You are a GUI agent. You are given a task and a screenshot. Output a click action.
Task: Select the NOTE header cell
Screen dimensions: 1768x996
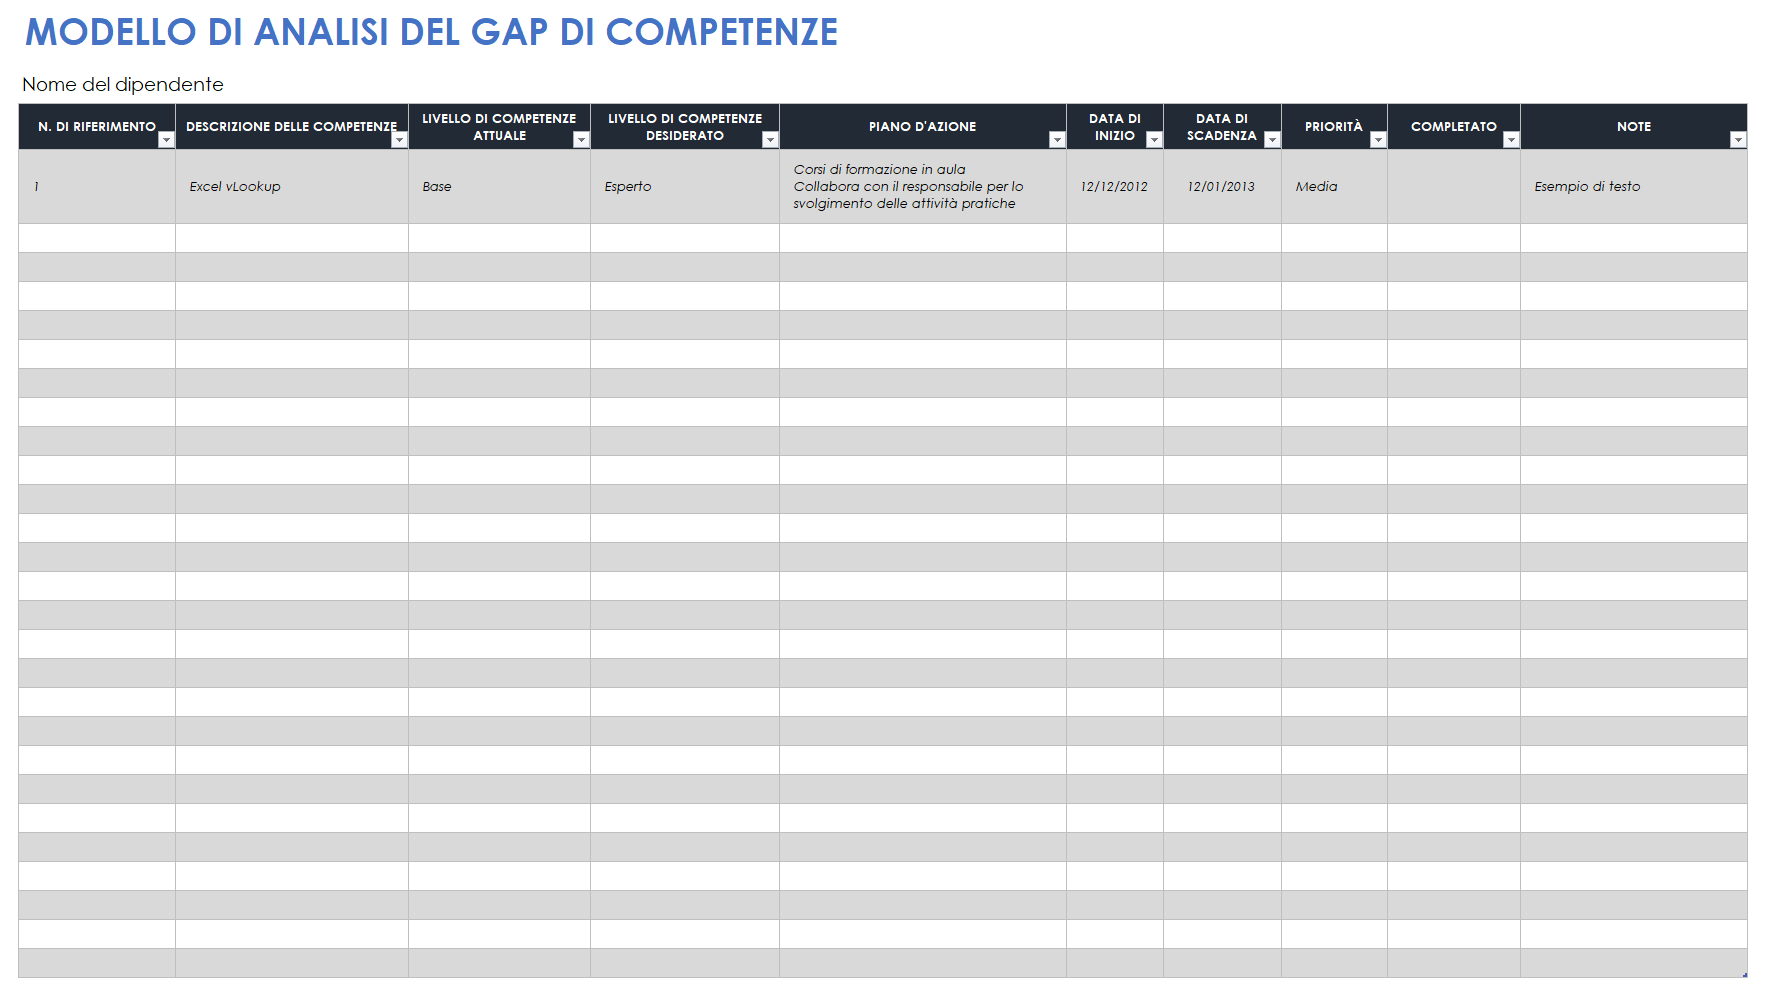tap(1634, 127)
